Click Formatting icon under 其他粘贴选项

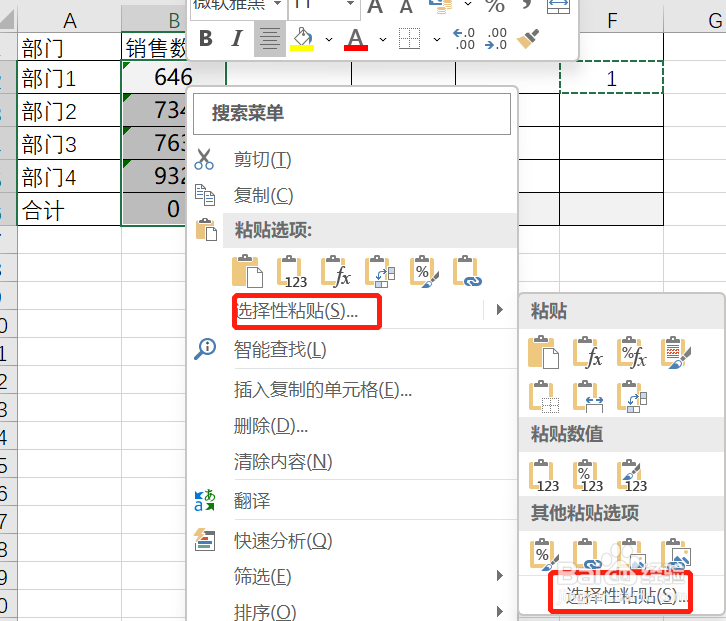point(544,554)
